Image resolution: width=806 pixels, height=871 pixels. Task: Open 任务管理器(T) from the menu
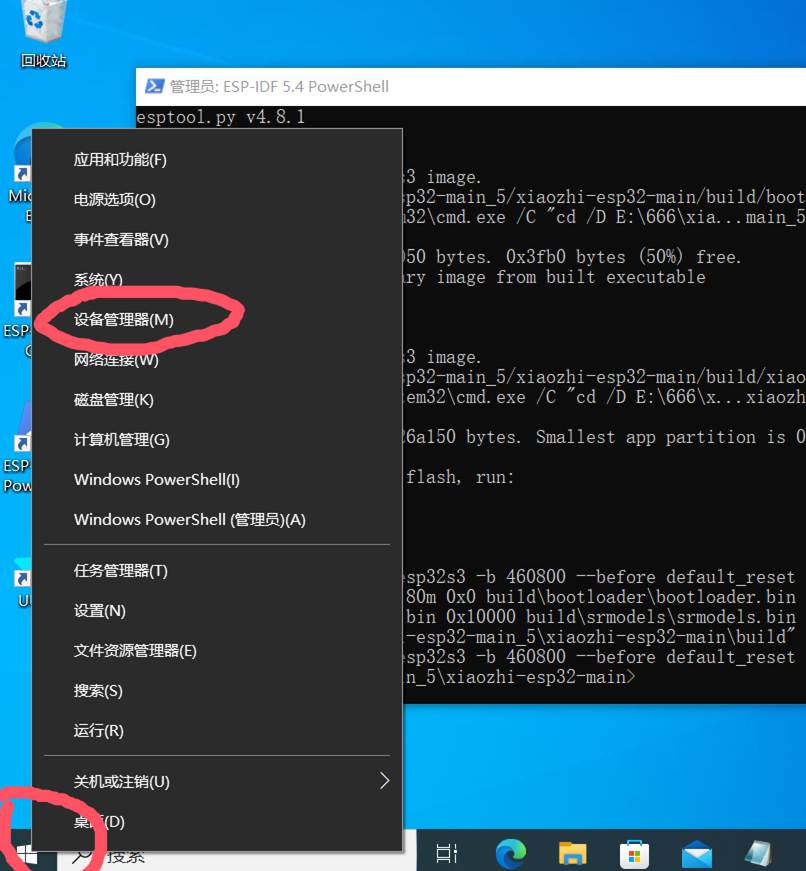[x=120, y=570]
